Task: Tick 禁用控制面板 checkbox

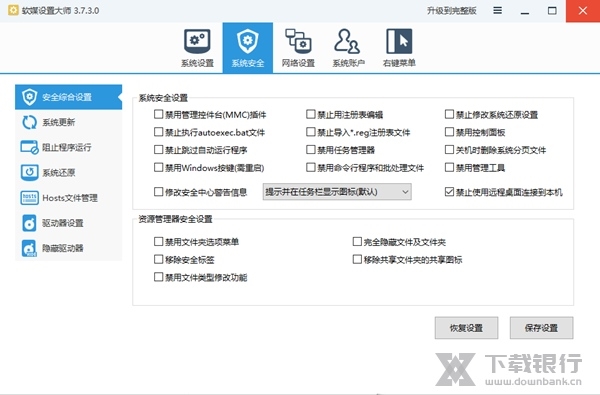Action: 449,132
